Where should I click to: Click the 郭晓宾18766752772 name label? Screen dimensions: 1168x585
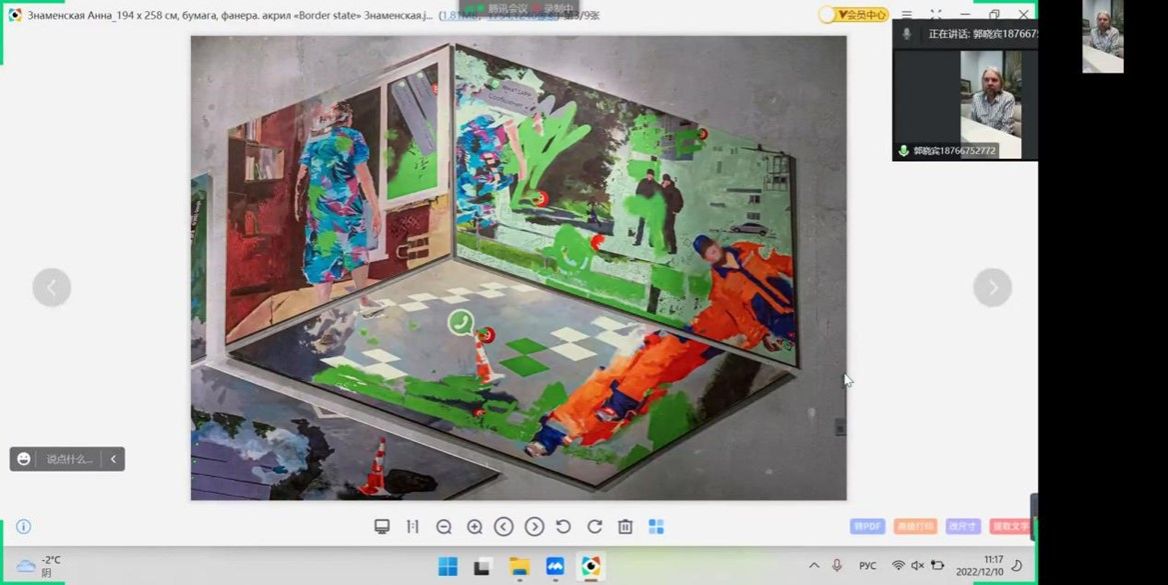pyautogui.click(x=955, y=151)
